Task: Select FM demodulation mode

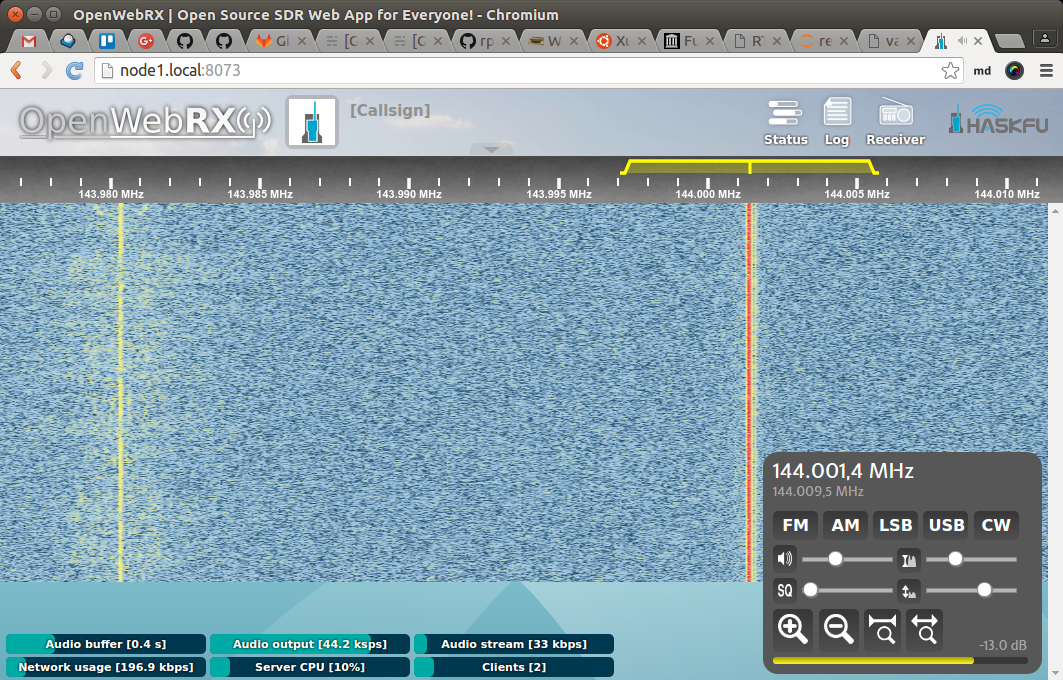Action: [x=795, y=525]
